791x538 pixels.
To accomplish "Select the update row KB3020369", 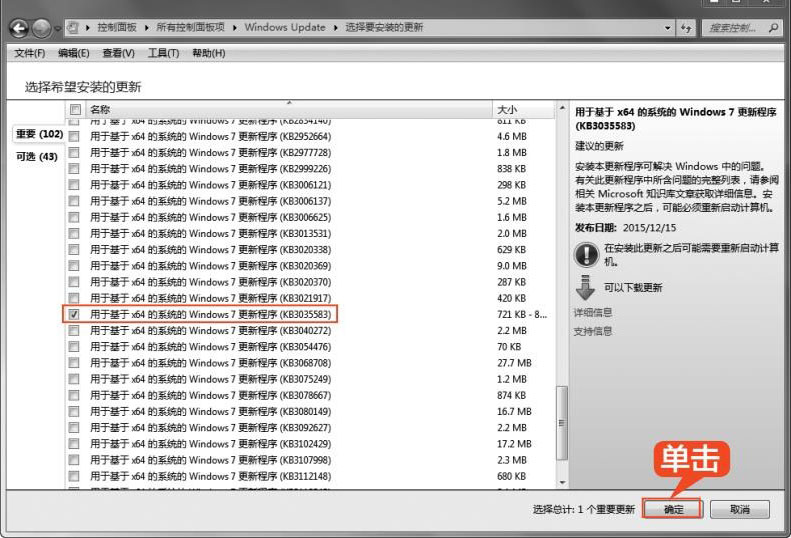I will coord(310,265).
